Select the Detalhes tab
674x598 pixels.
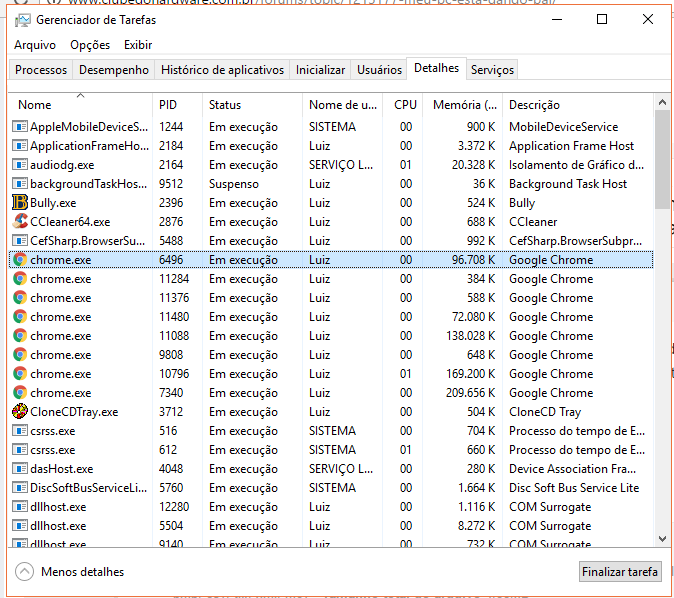(x=436, y=68)
